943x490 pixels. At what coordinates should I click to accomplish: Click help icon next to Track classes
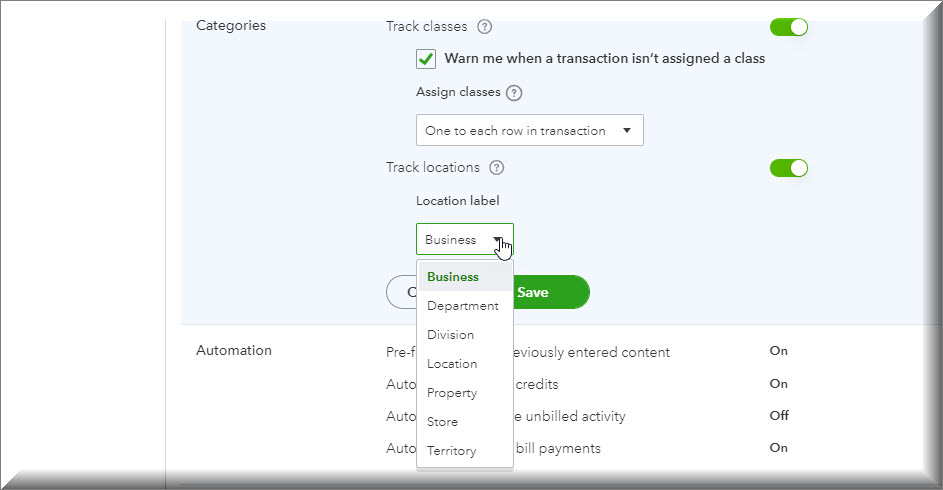point(485,27)
